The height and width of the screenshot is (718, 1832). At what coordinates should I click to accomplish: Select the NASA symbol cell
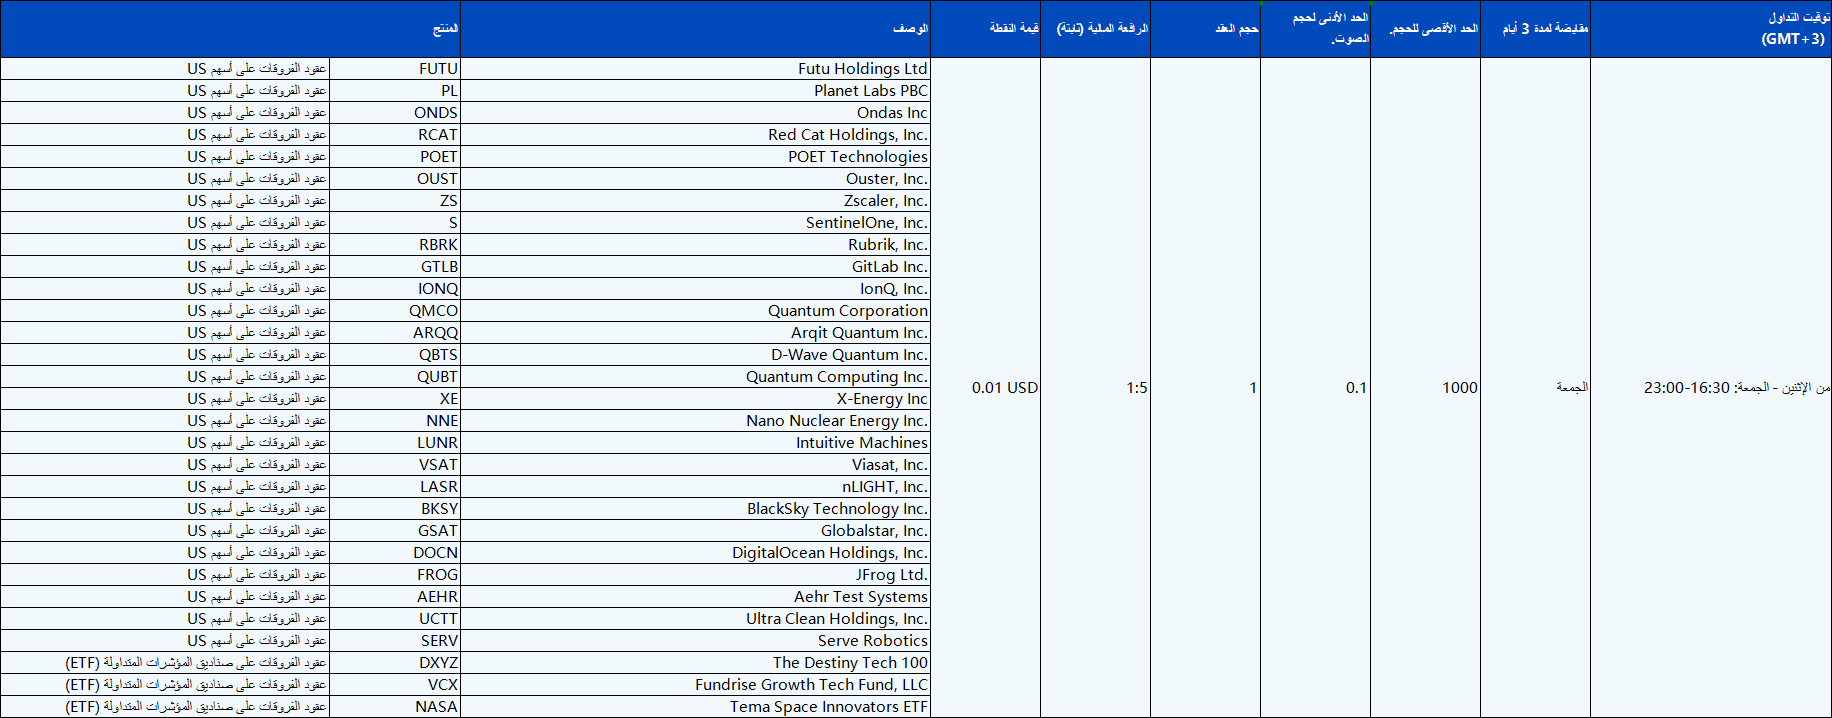pos(395,707)
